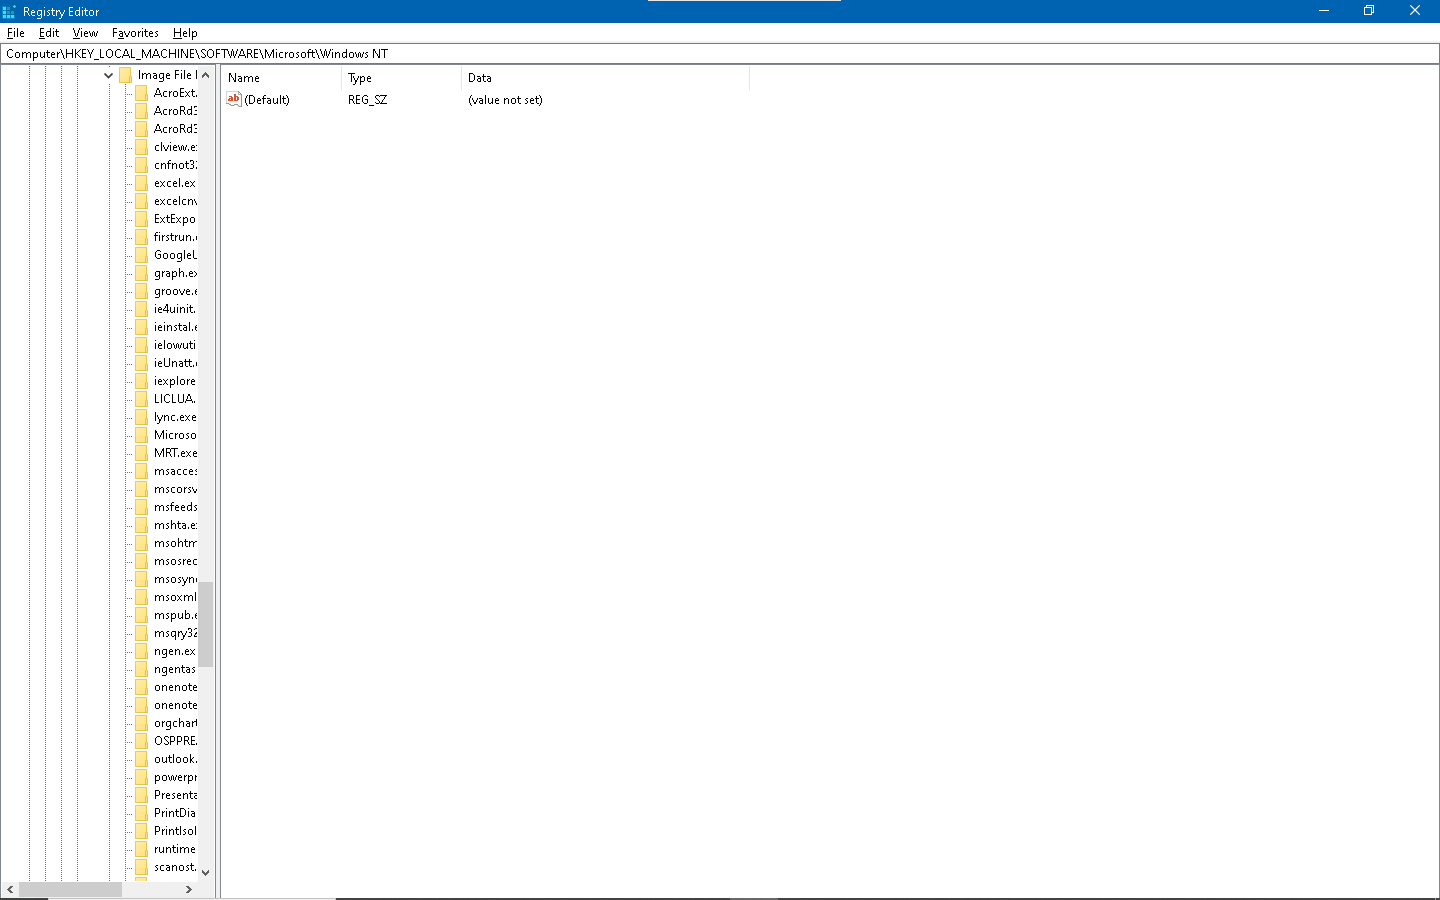The image size is (1440, 900).
Task: Click the tree's vertical scrollbar up arrow
Action: tap(205, 75)
